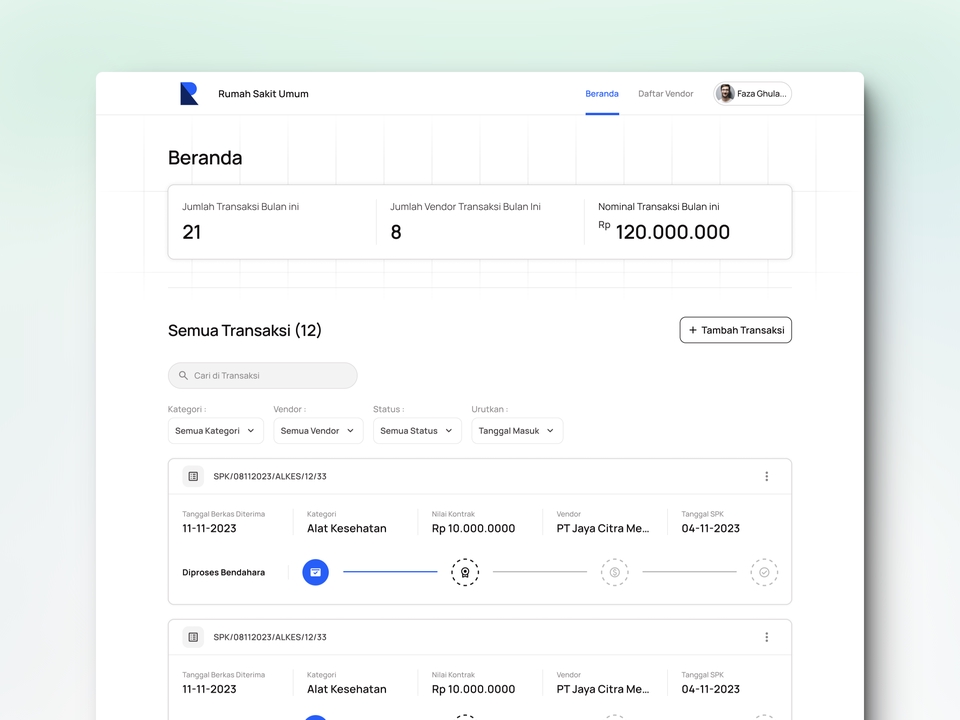Screen dimensions: 960x720
Task: Click Diproses Bendahara status text
Action: click(223, 572)
